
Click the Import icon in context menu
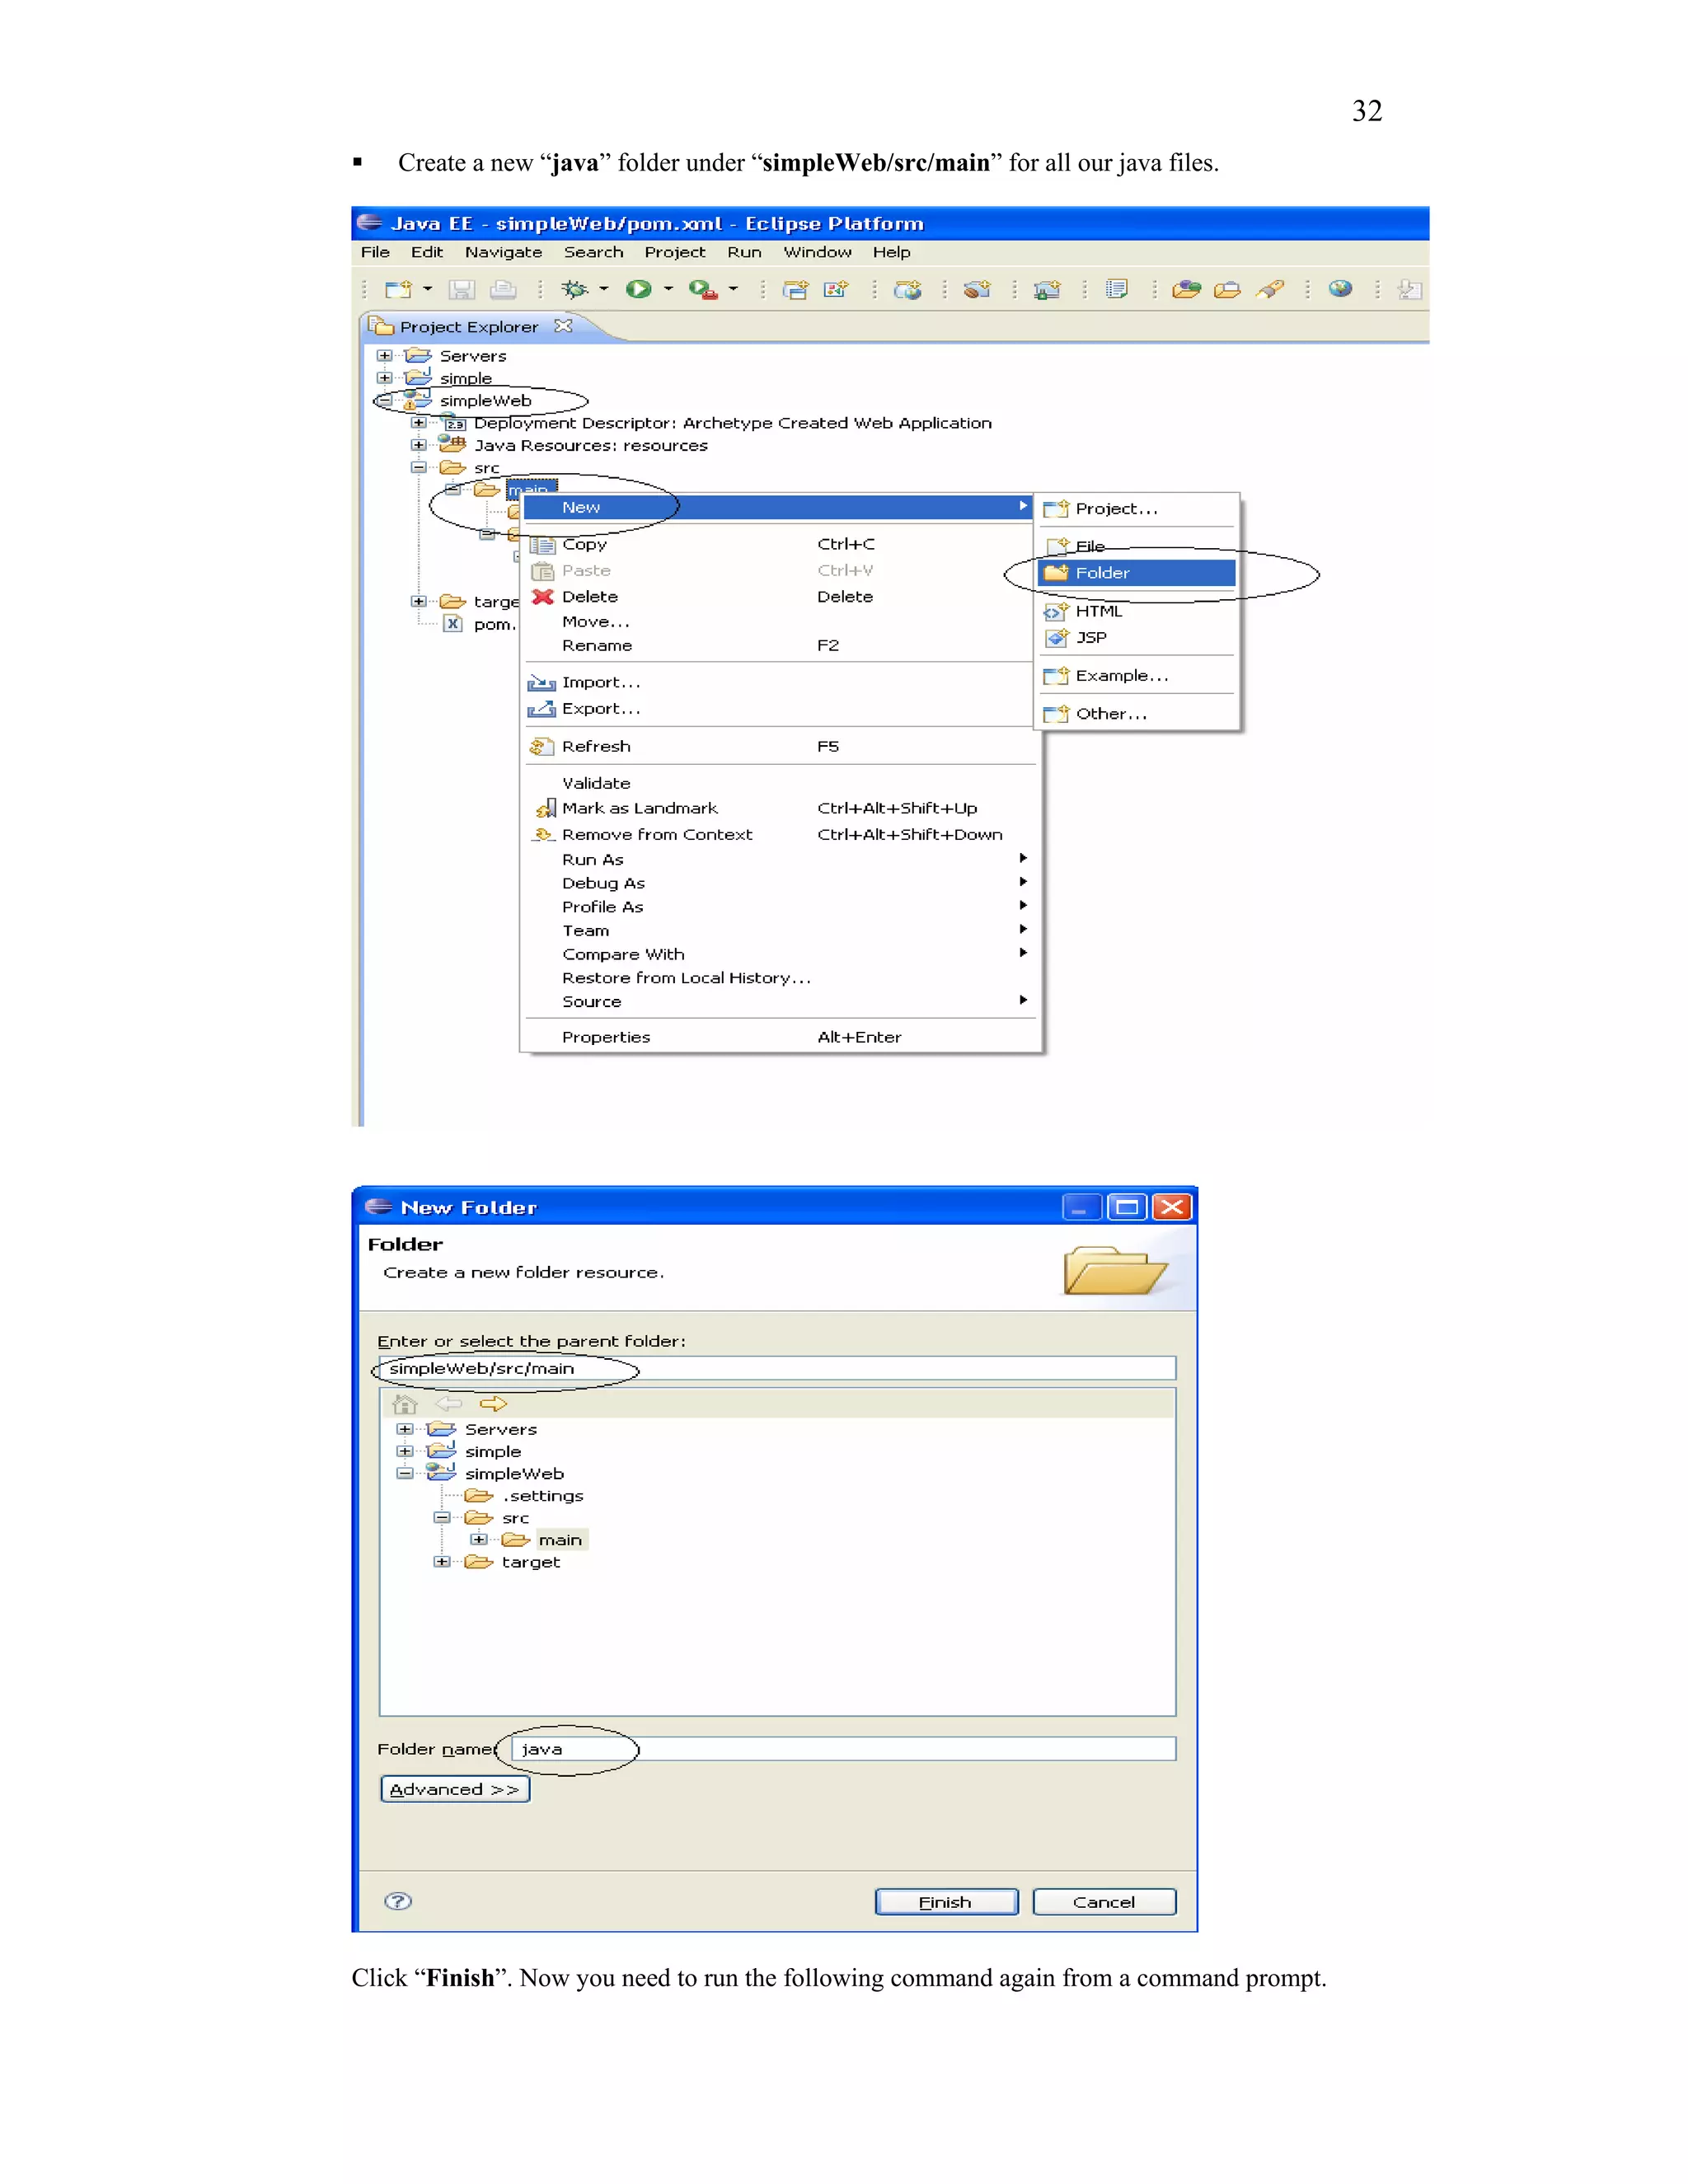pos(542,683)
